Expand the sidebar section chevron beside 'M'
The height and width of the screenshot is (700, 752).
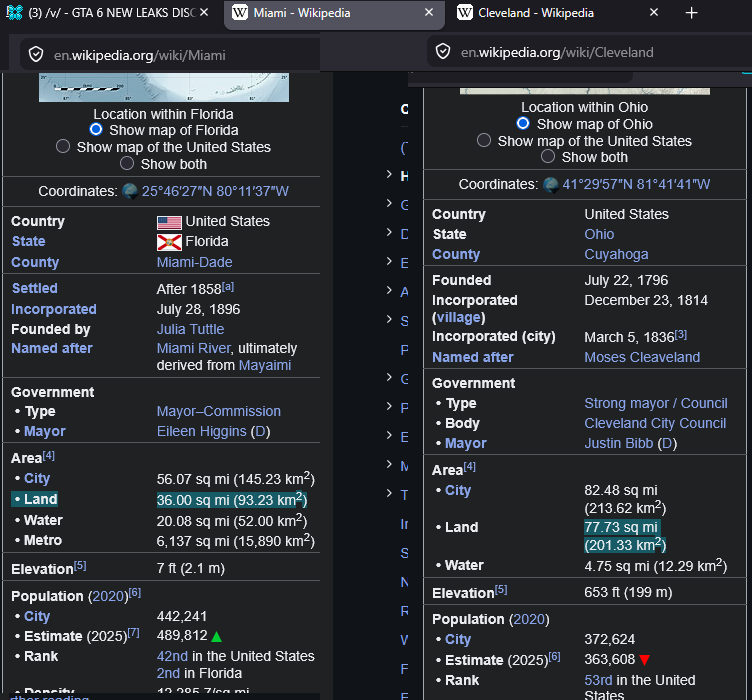click(389, 464)
